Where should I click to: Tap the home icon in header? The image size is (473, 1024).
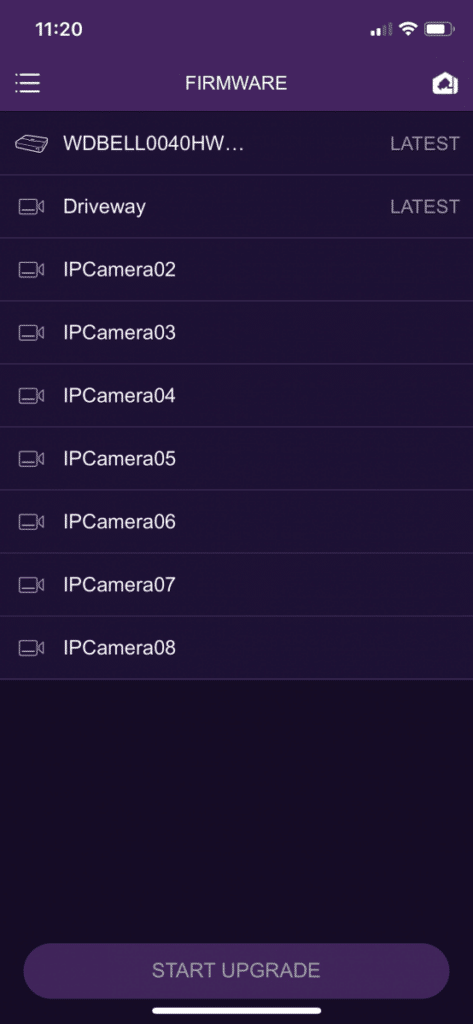(x=445, y=84)
